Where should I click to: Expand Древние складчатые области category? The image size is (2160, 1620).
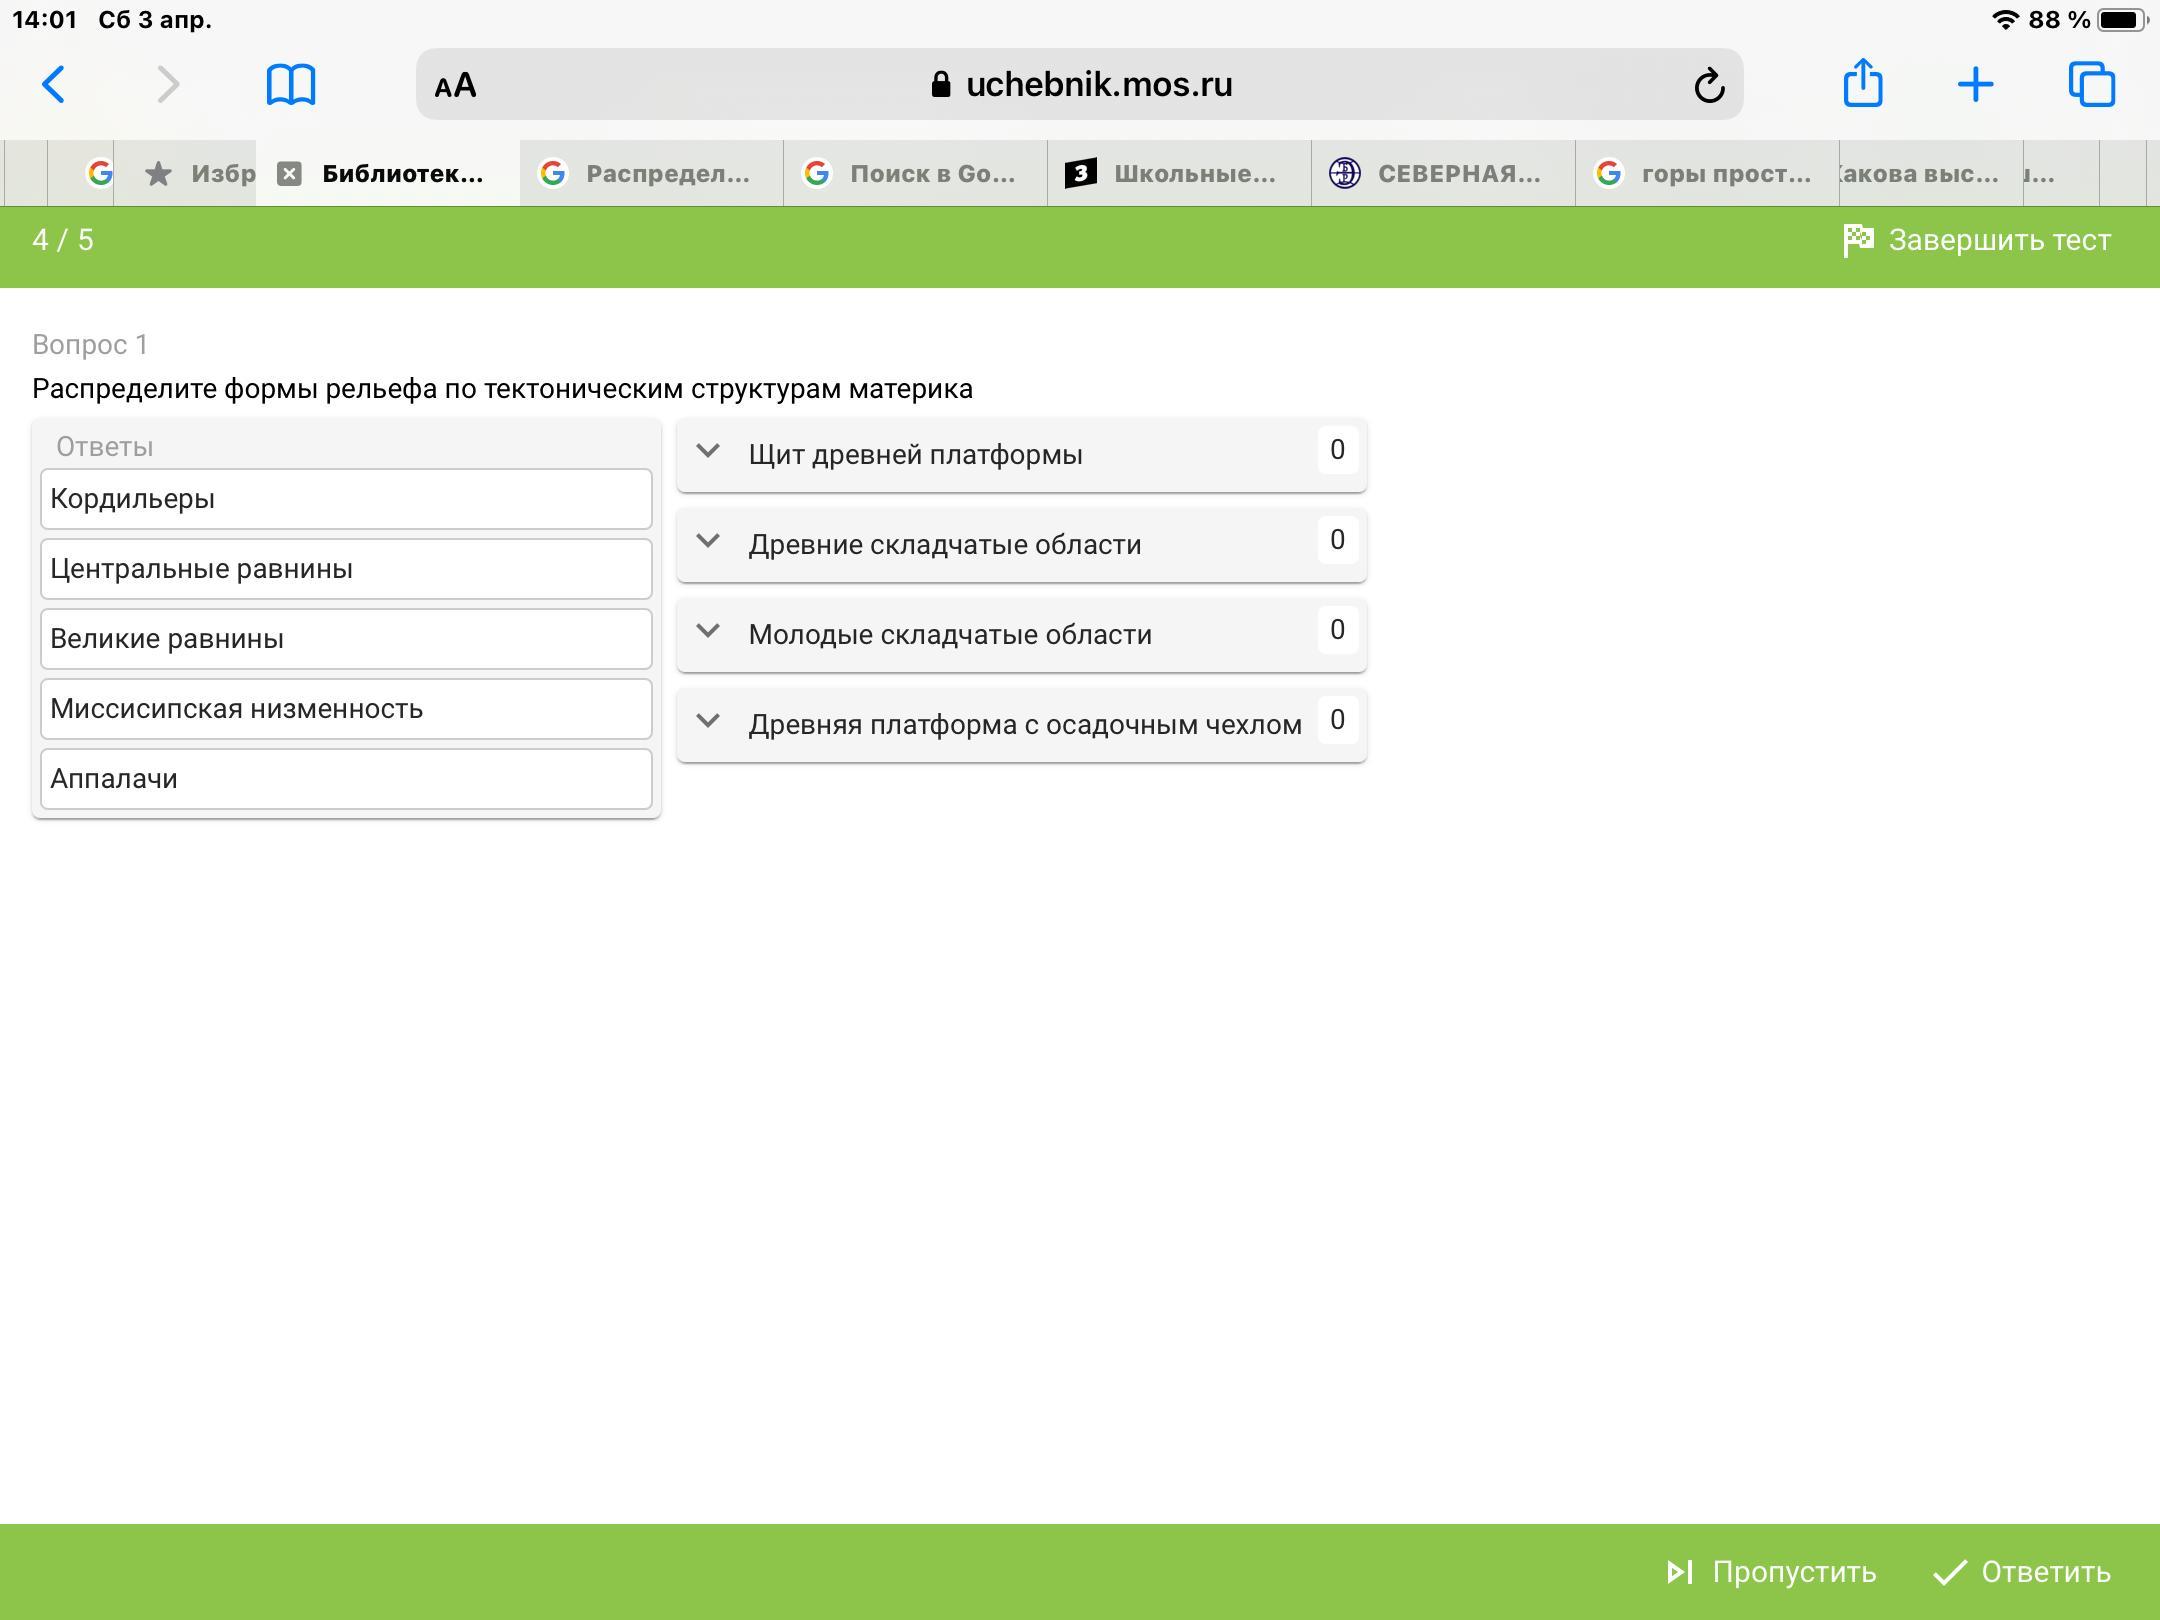[x=708, y=542]
